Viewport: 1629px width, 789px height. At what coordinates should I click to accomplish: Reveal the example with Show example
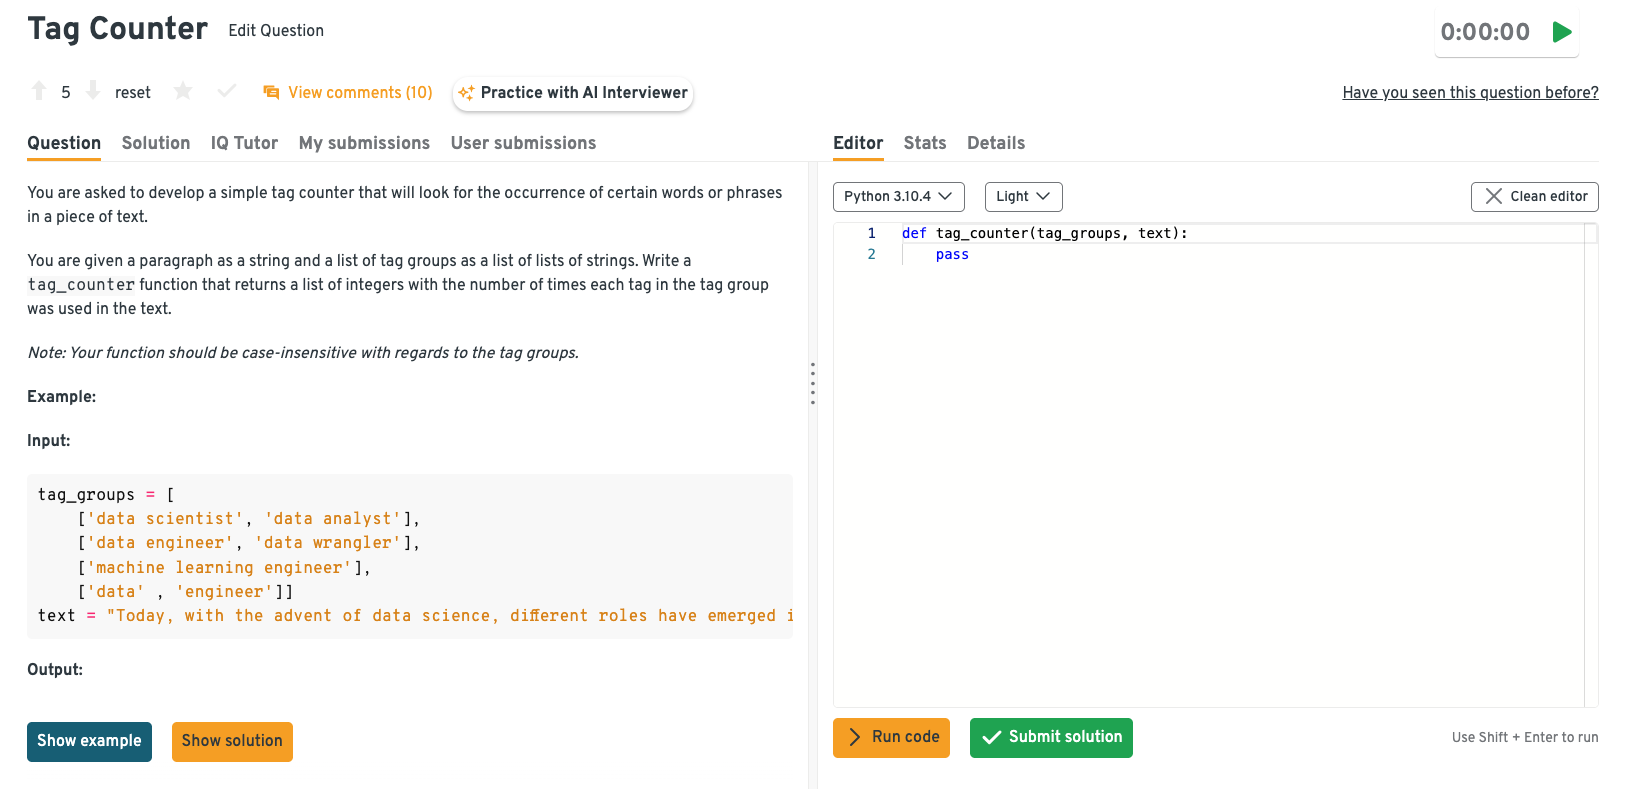click(89, 742)
